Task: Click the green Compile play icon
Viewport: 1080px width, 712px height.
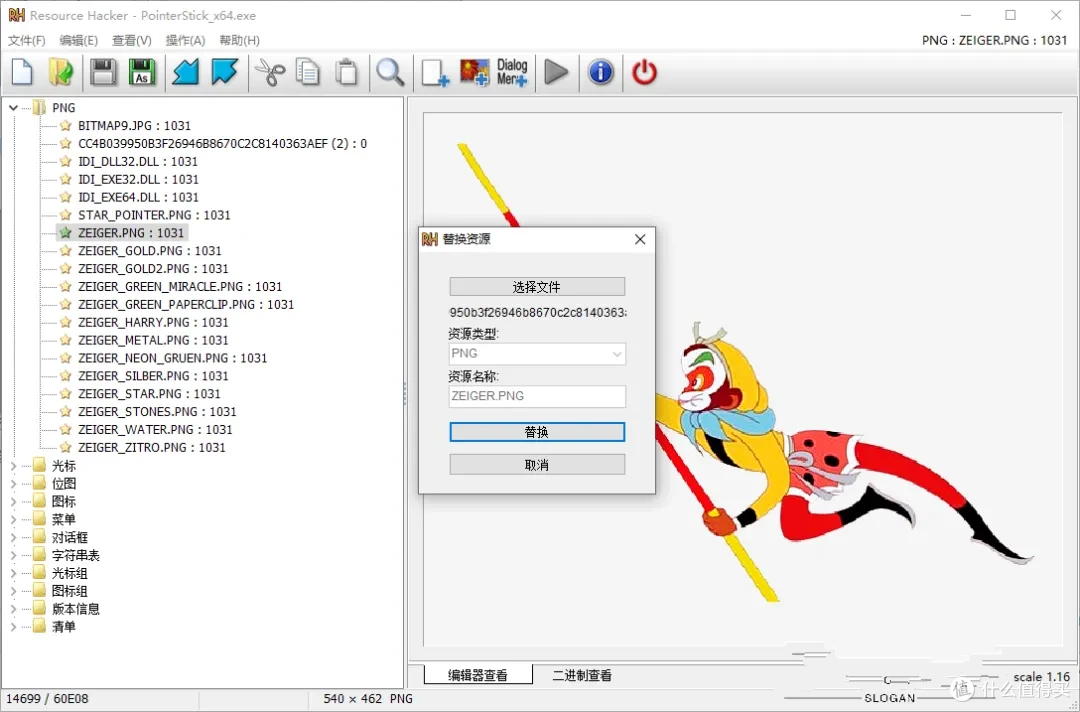Action: click(x=556, y=73)
